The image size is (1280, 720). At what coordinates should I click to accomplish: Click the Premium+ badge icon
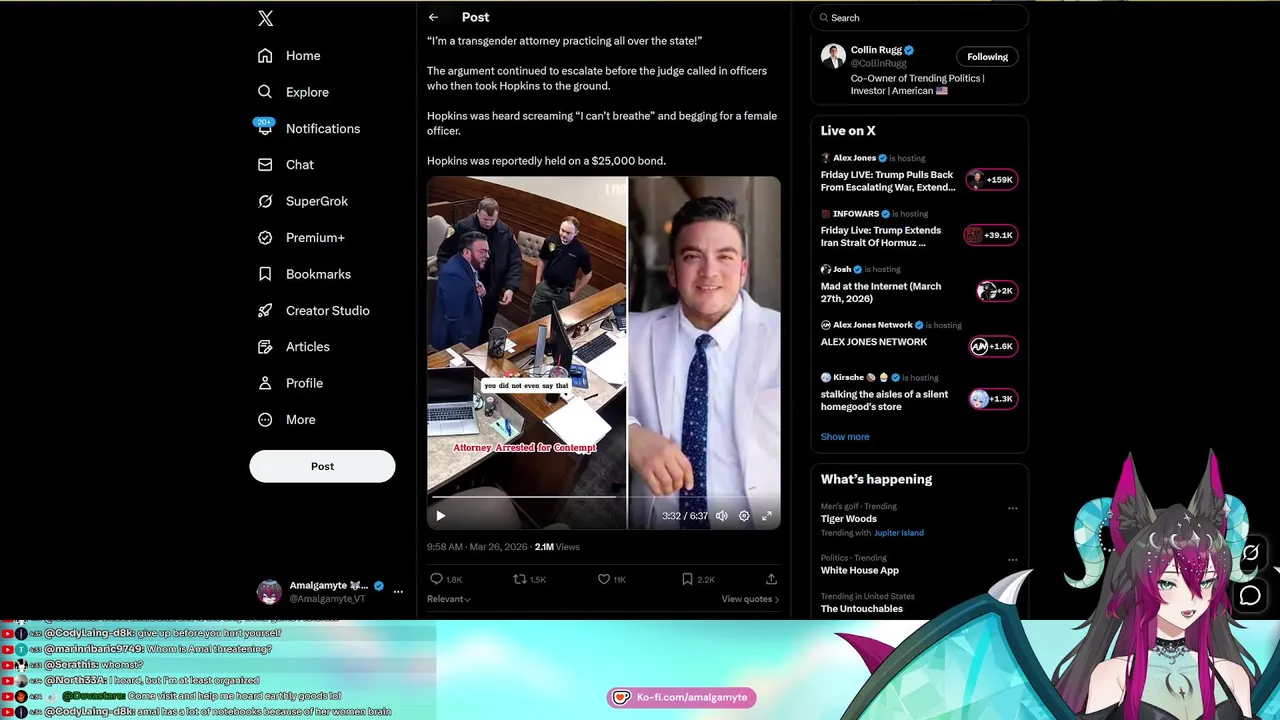coord(265,238)
